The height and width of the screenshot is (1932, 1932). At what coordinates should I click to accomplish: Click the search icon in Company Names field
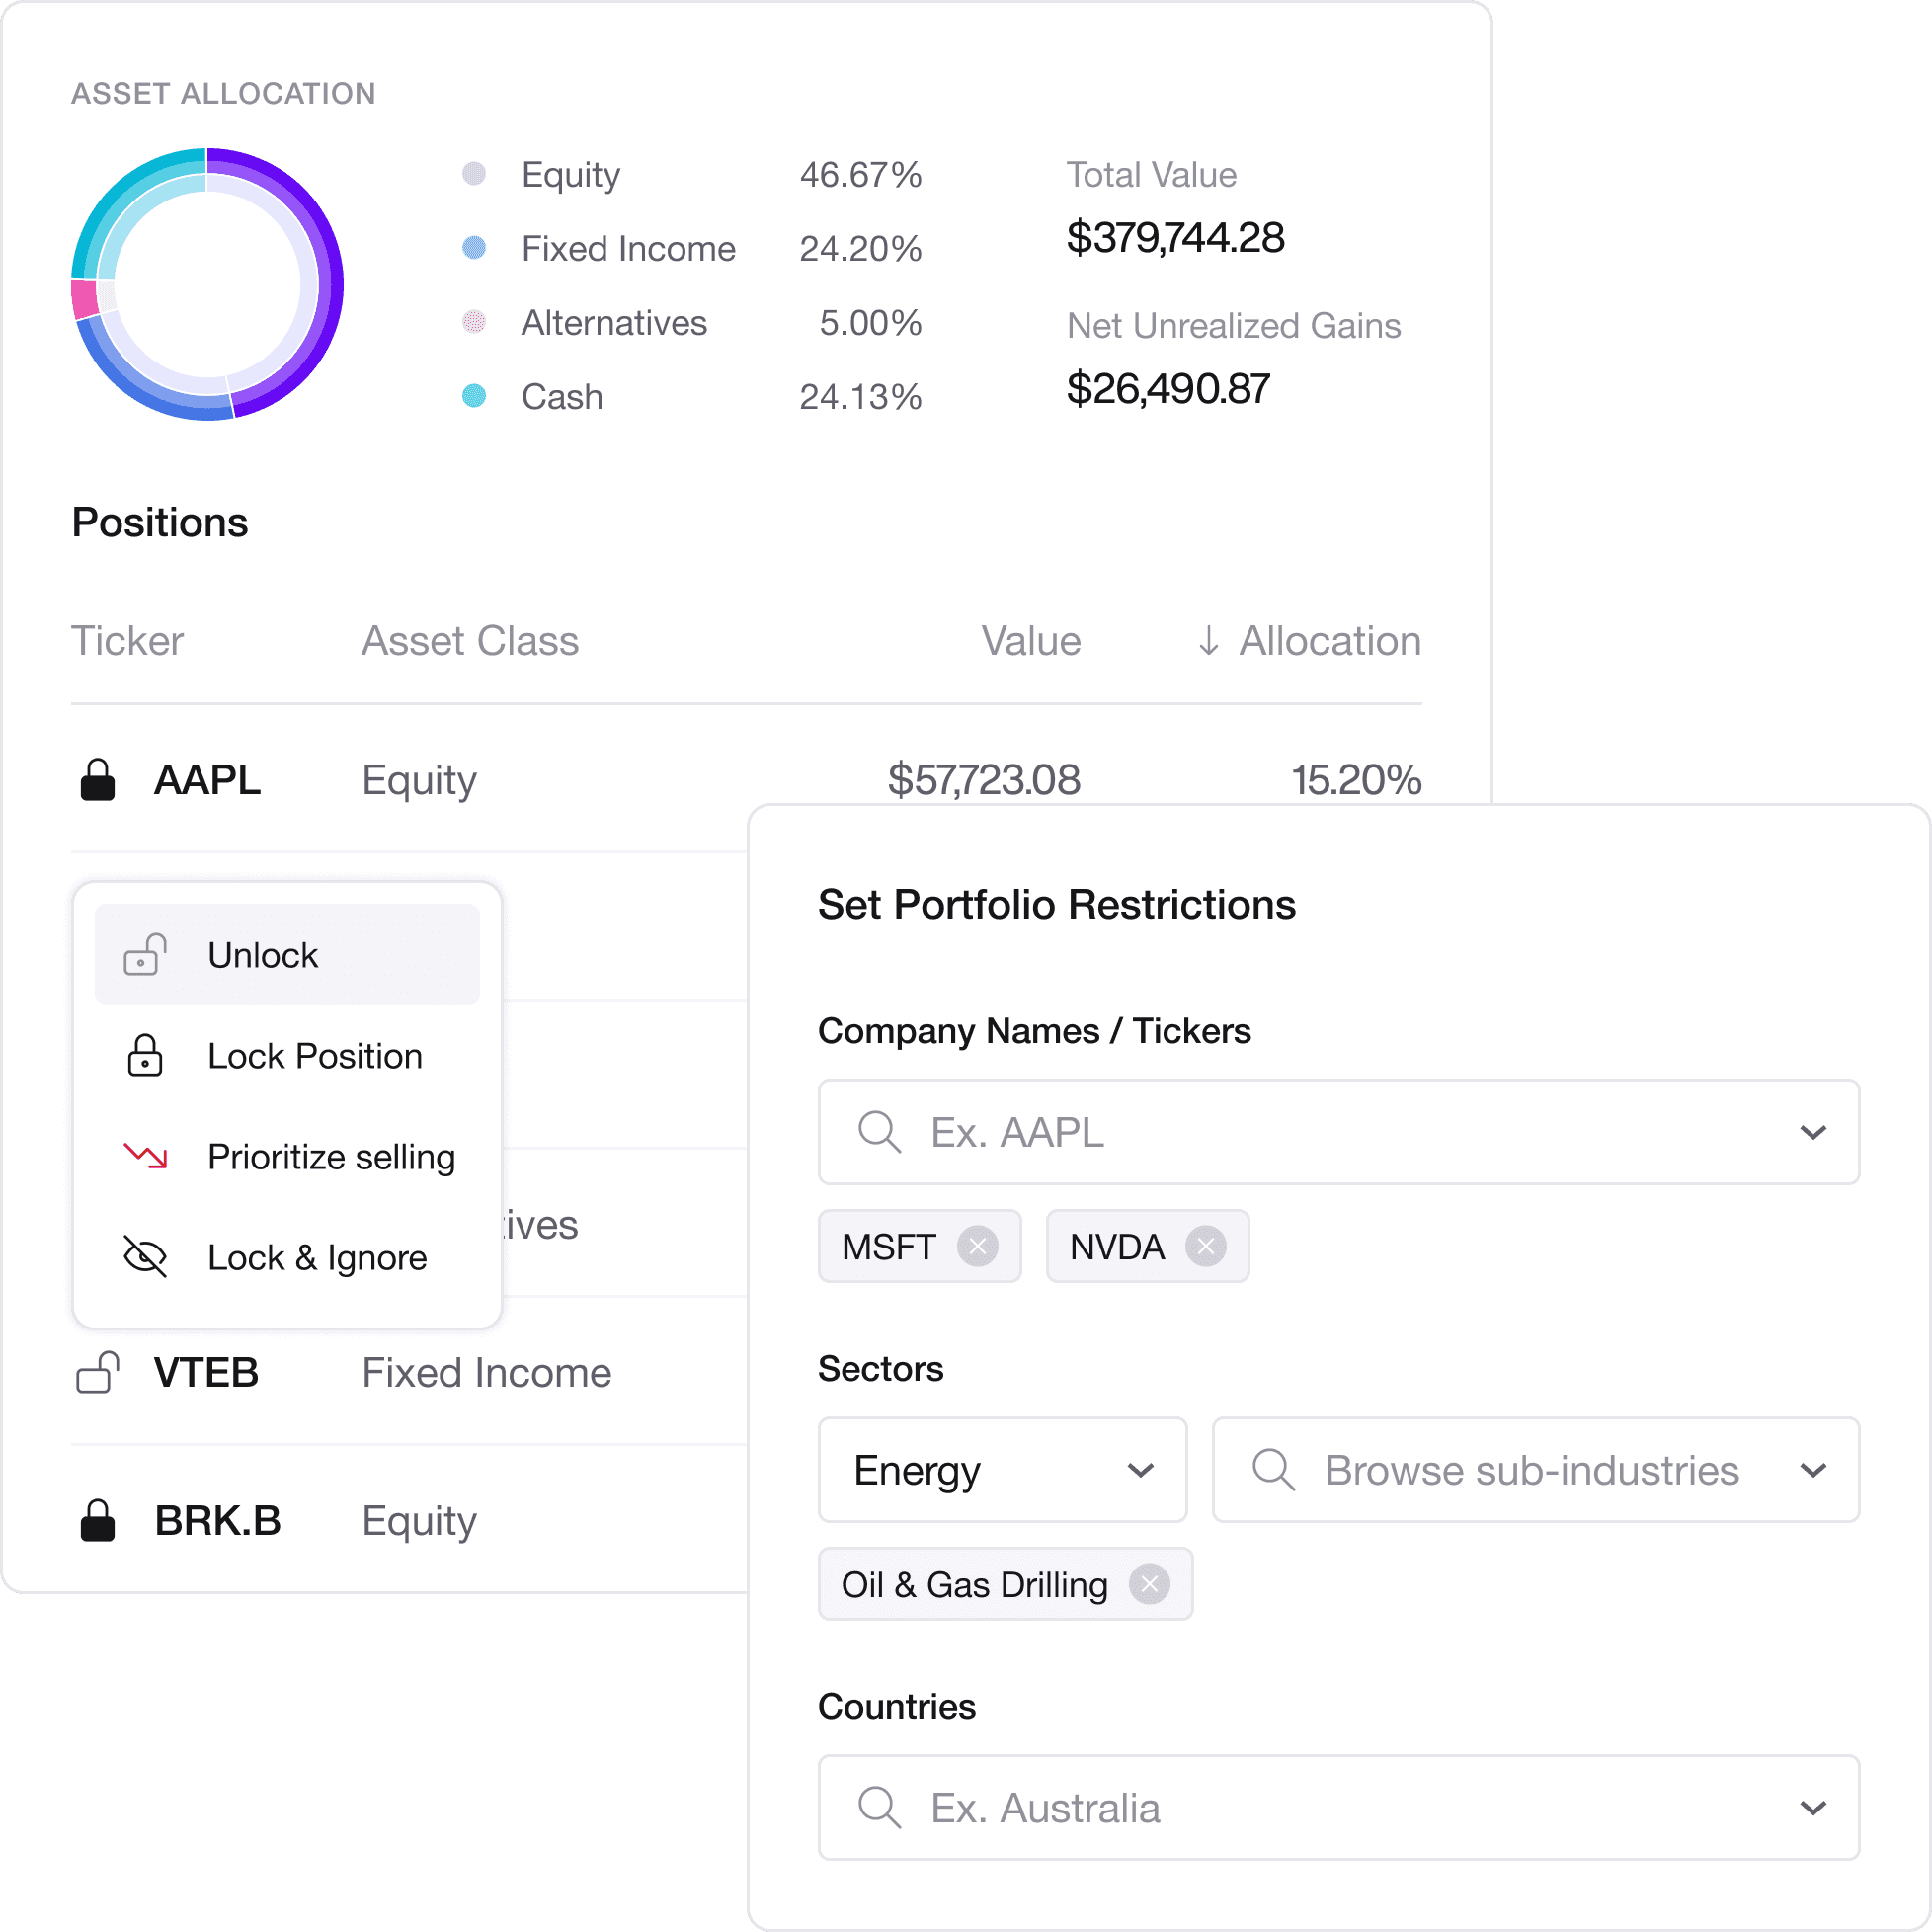[x=879, y=1132]
